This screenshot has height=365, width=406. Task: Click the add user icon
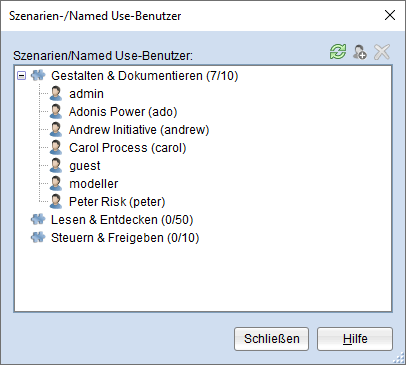(360, 52)
